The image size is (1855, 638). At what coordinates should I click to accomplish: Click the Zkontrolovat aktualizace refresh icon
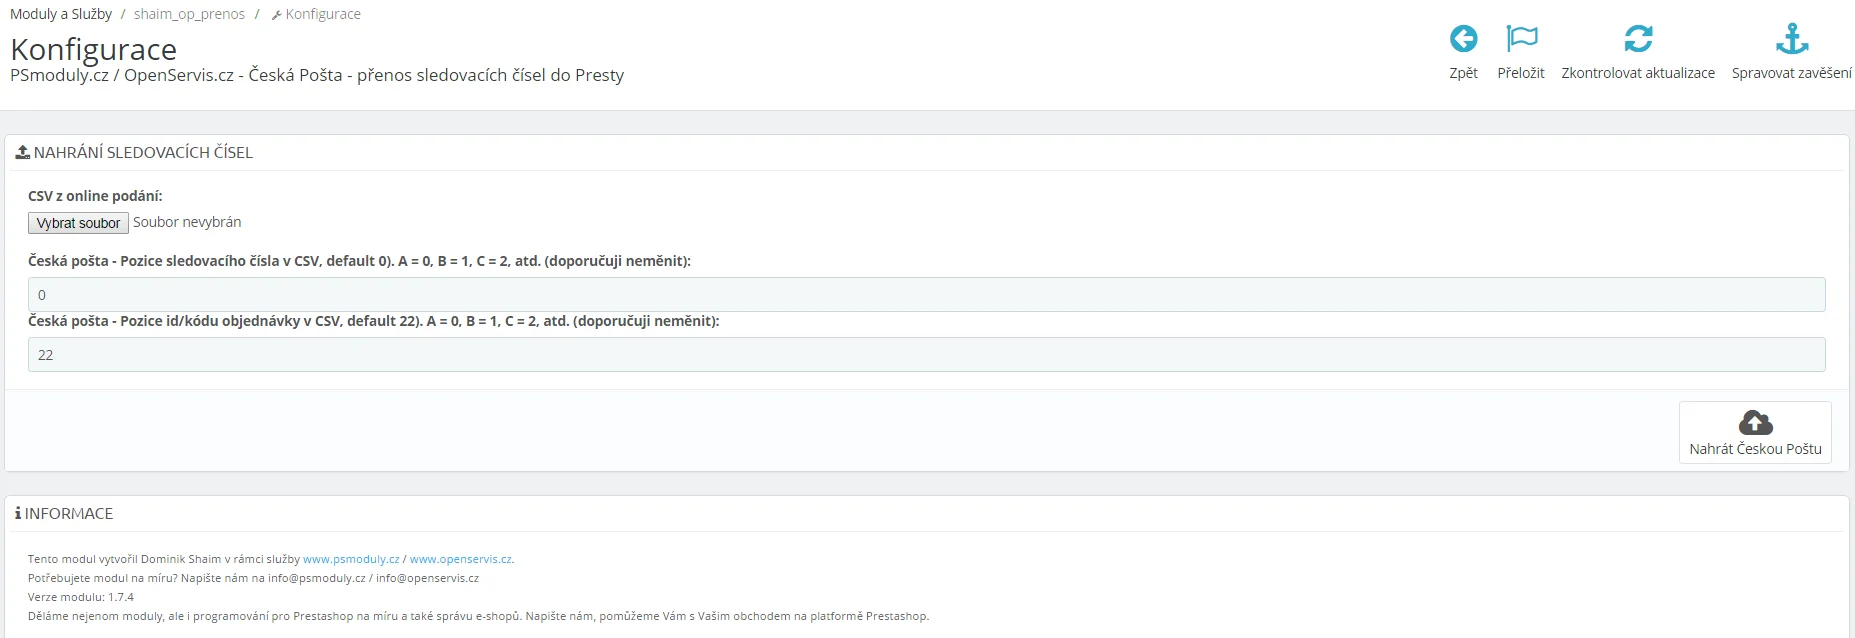coord(1638,39)
